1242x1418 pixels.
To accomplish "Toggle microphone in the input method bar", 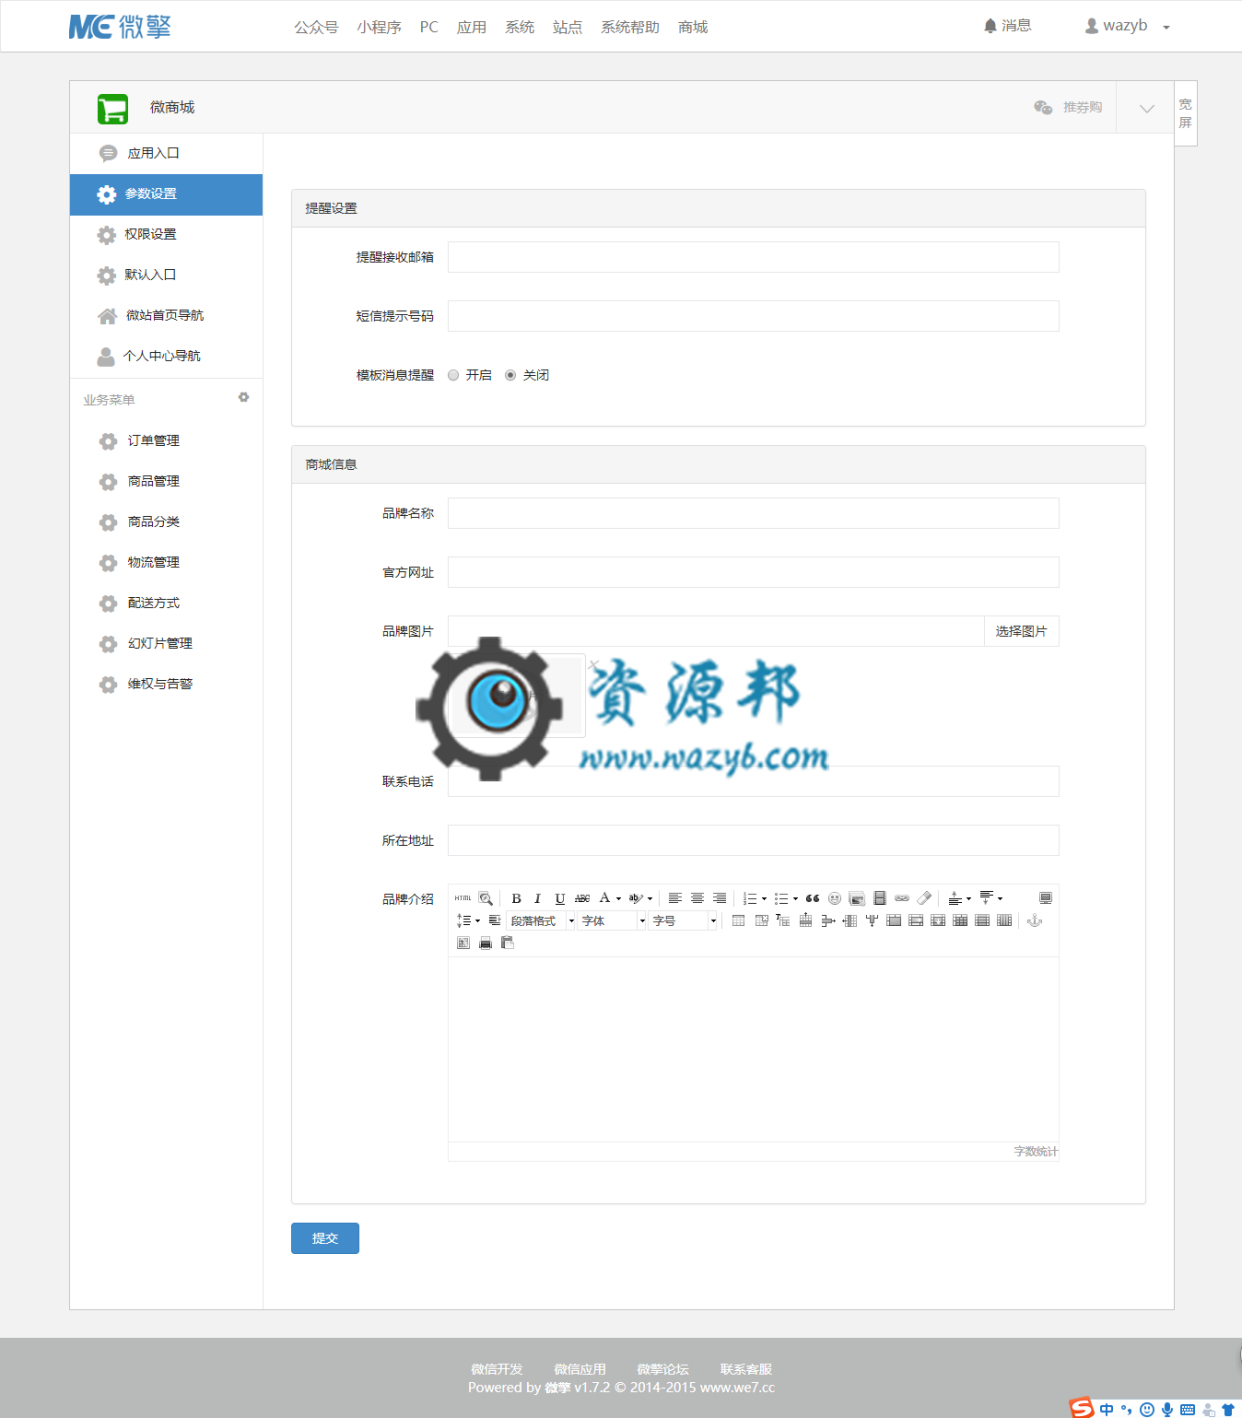I will [1166, 1409].
